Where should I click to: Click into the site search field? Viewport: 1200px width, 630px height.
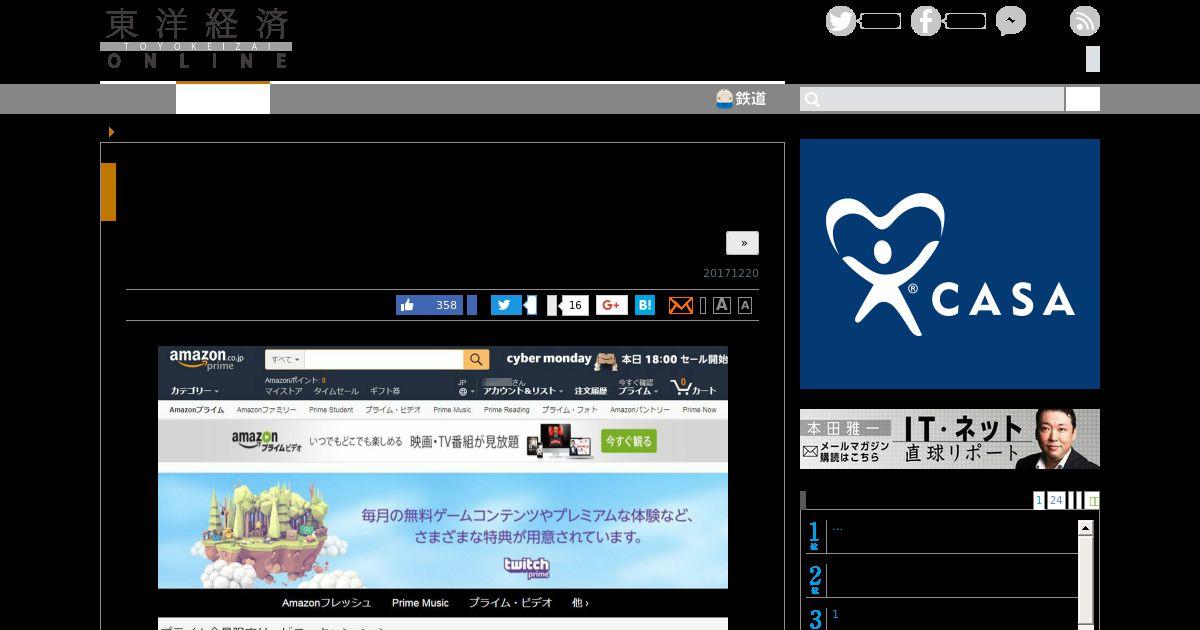(932, 99)
